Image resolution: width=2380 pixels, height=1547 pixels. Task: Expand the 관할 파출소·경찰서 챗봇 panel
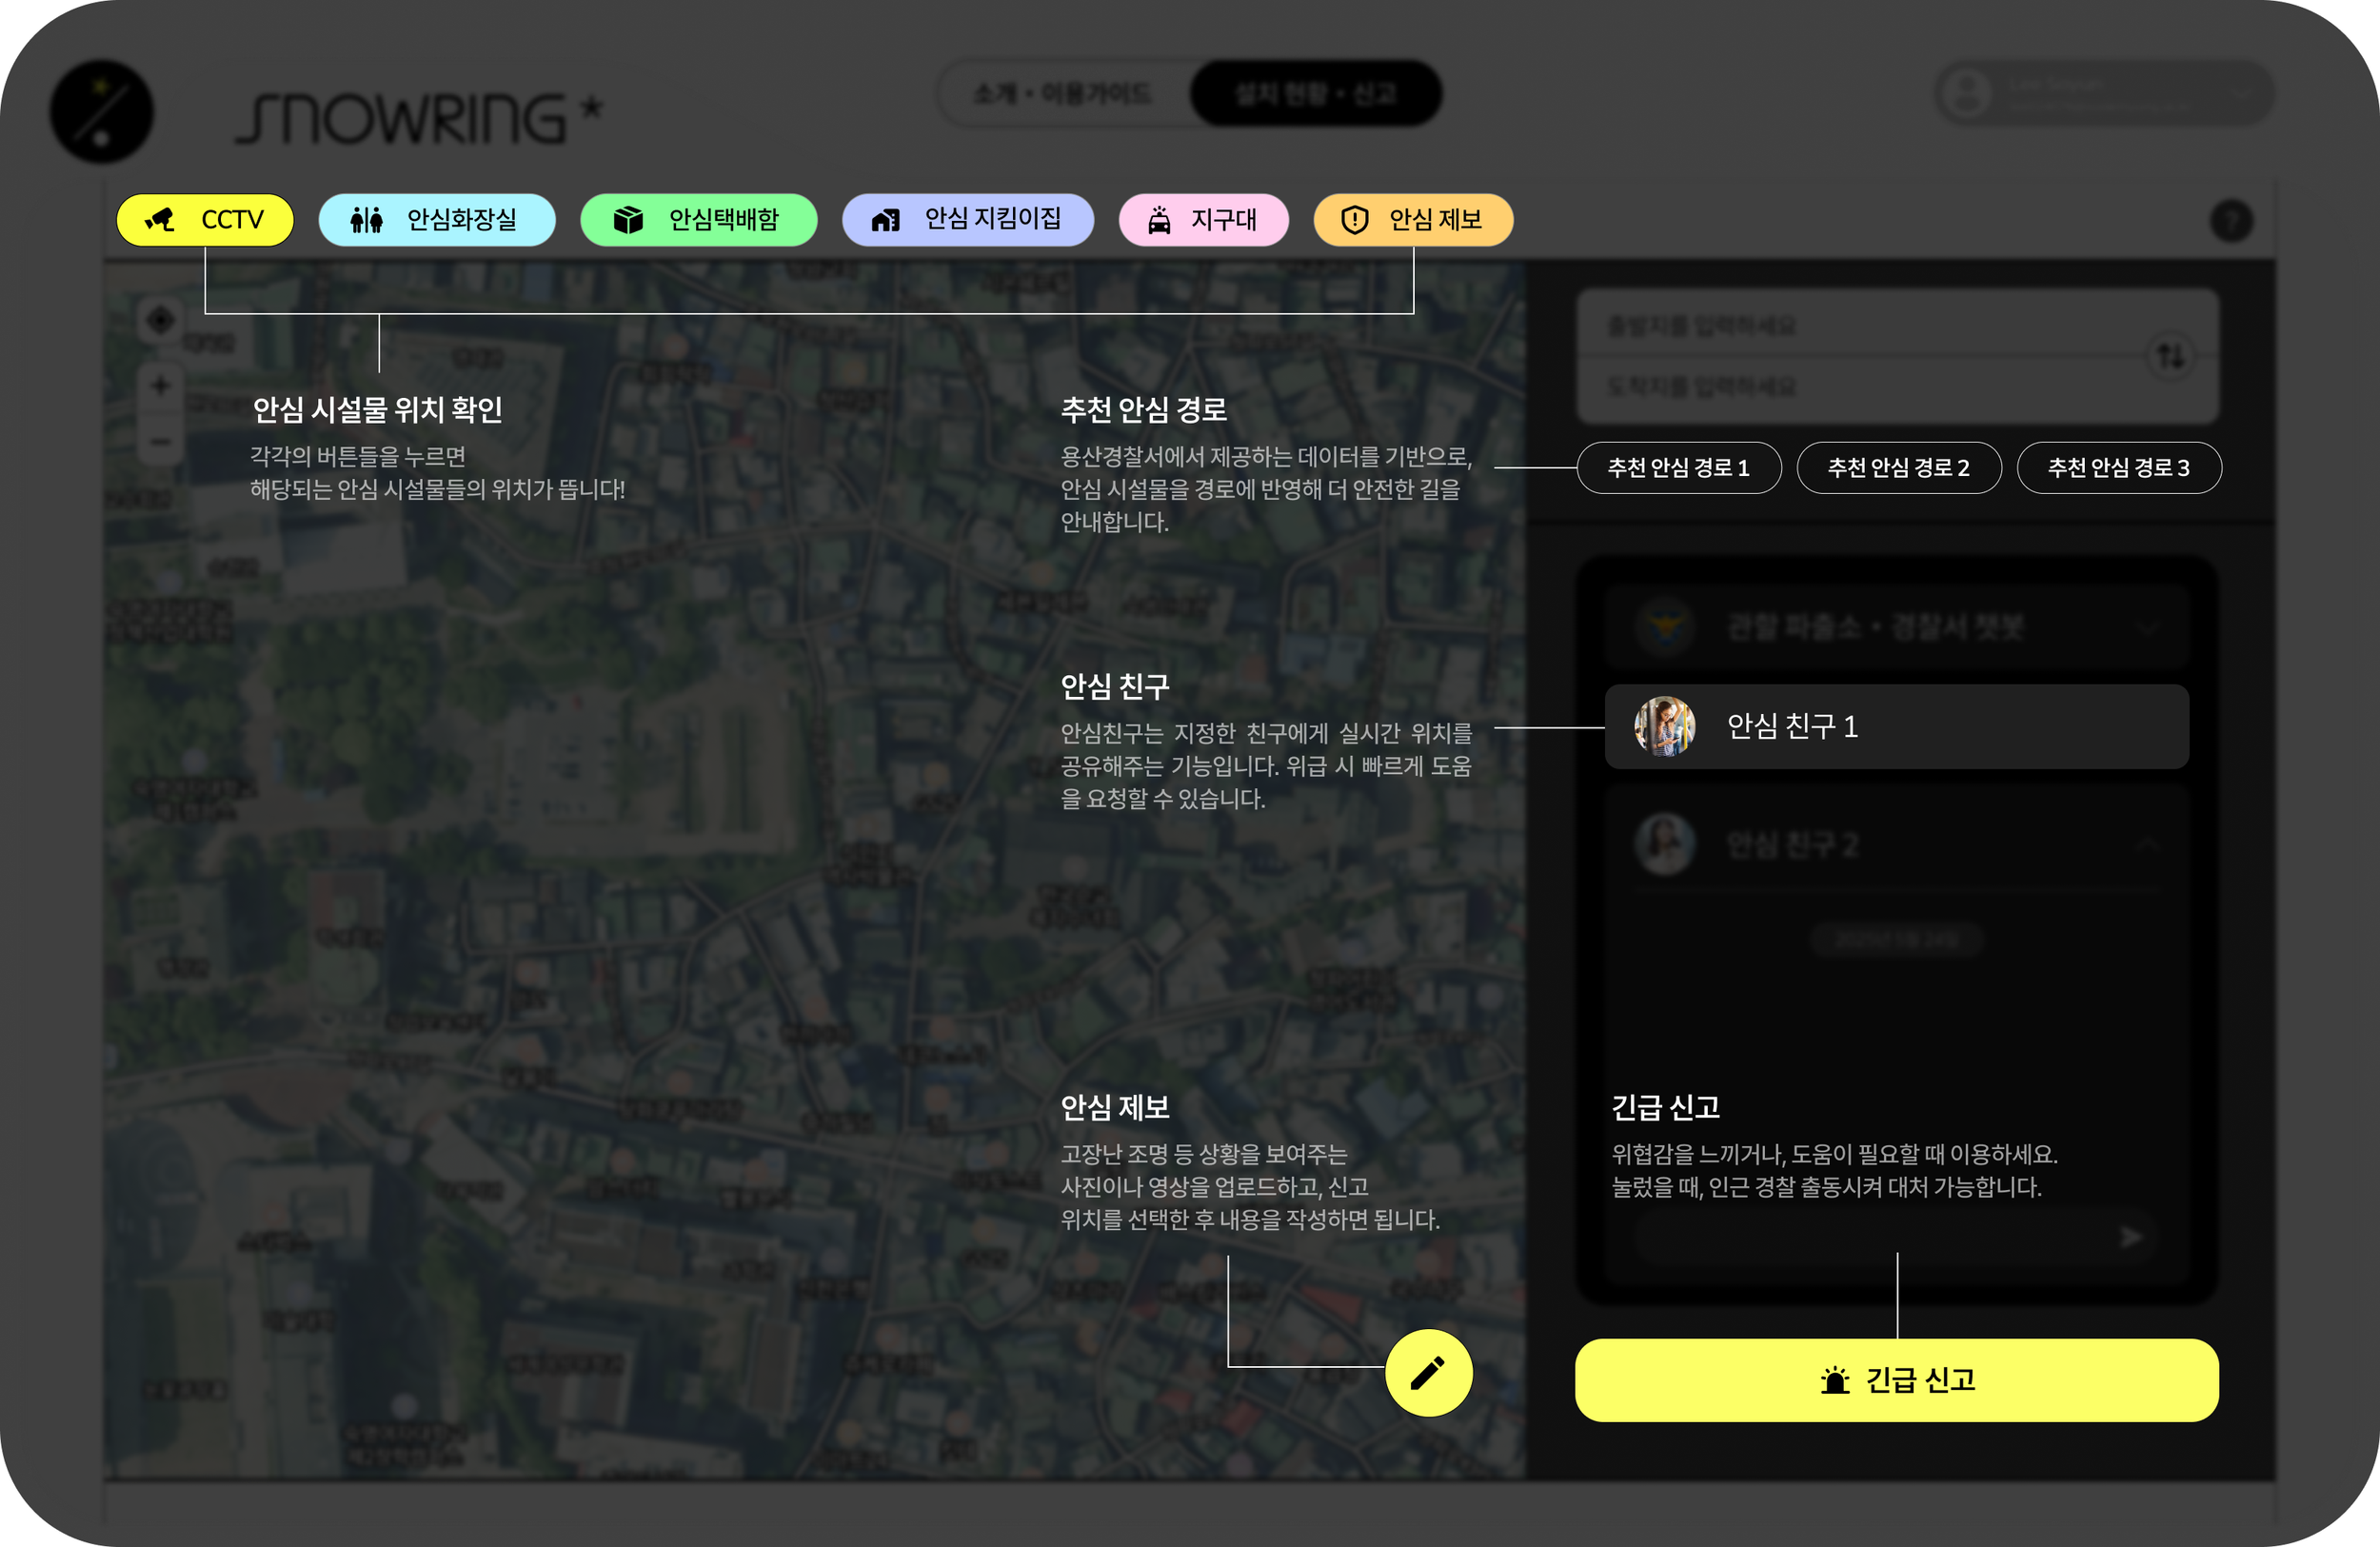[2147, 628]
